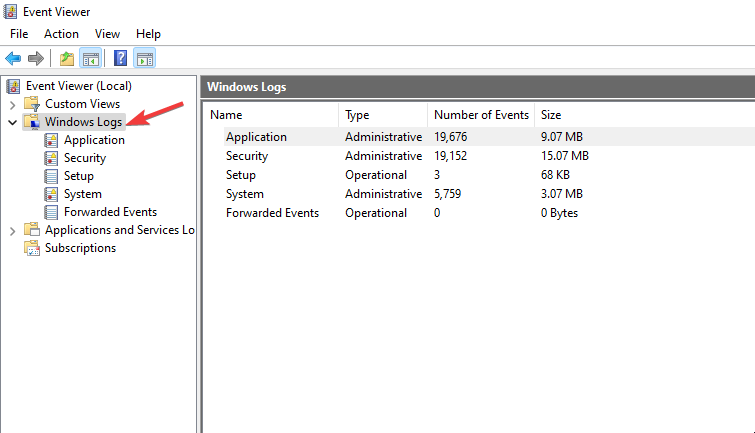
Task: Sort list by Size column header
Action: pos(550,115)
